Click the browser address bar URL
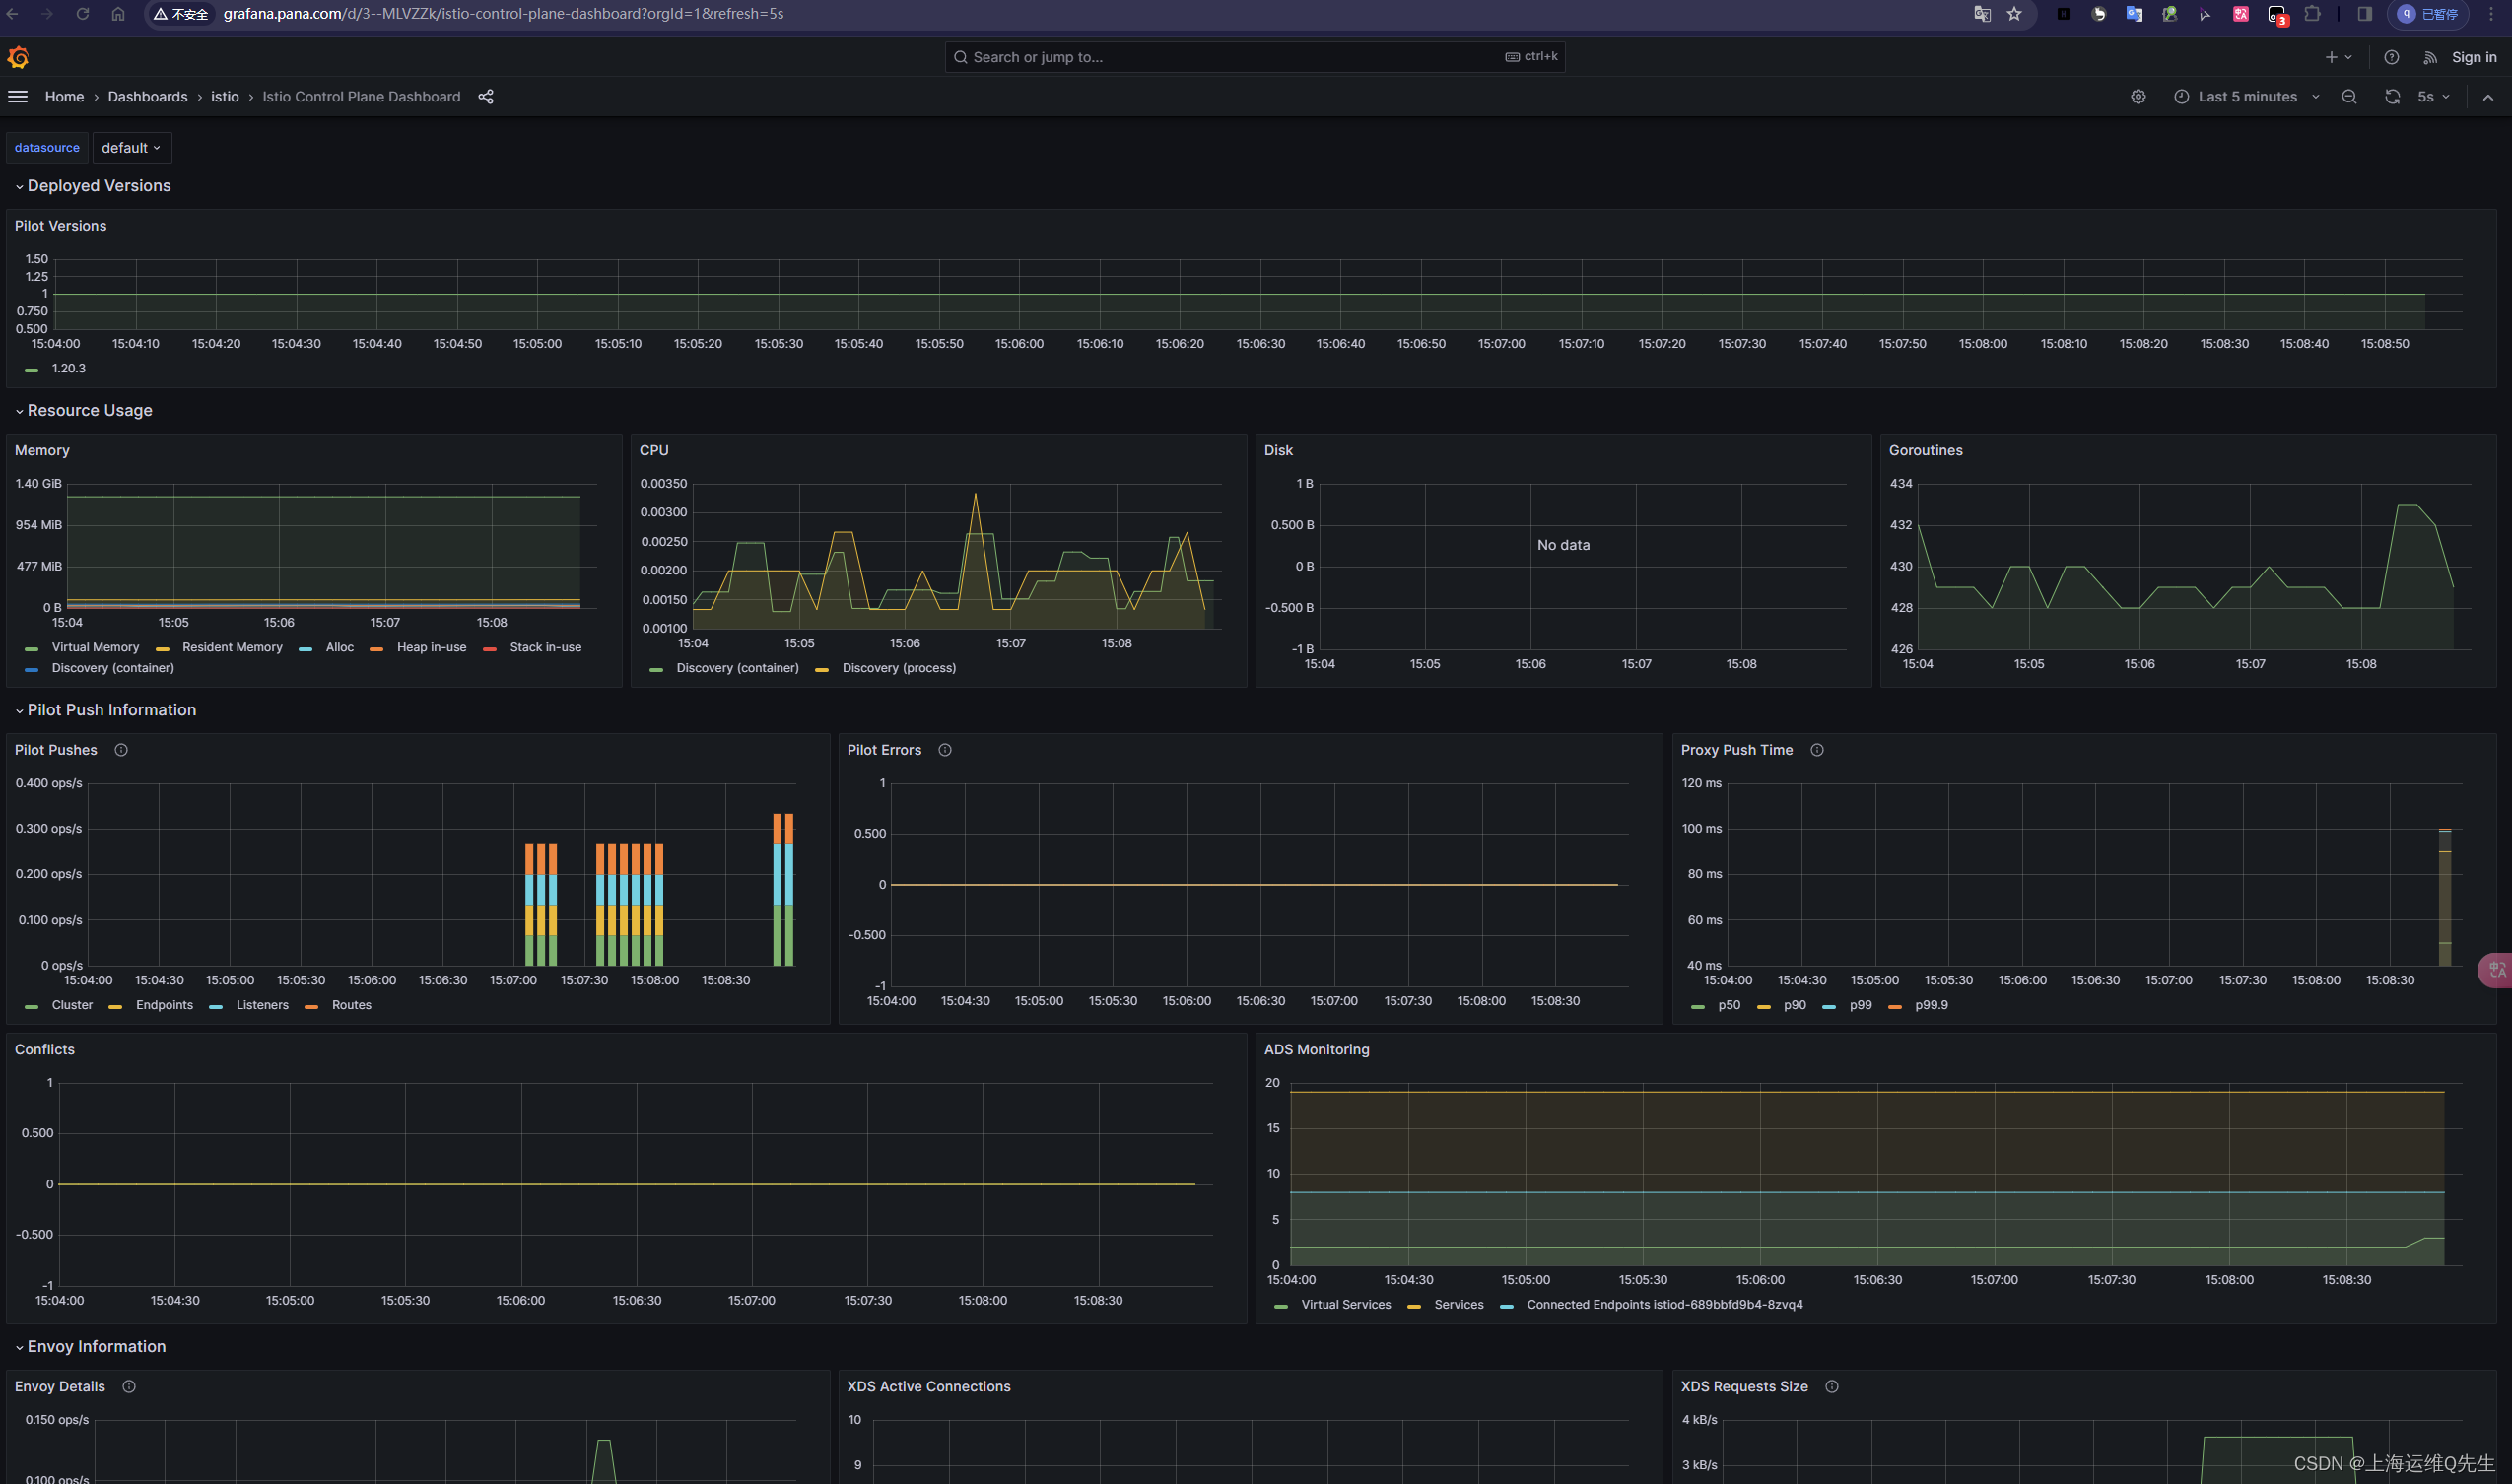Image resolution: width=2512 pixels, height=1484 pixels. (x=503, y=14)
